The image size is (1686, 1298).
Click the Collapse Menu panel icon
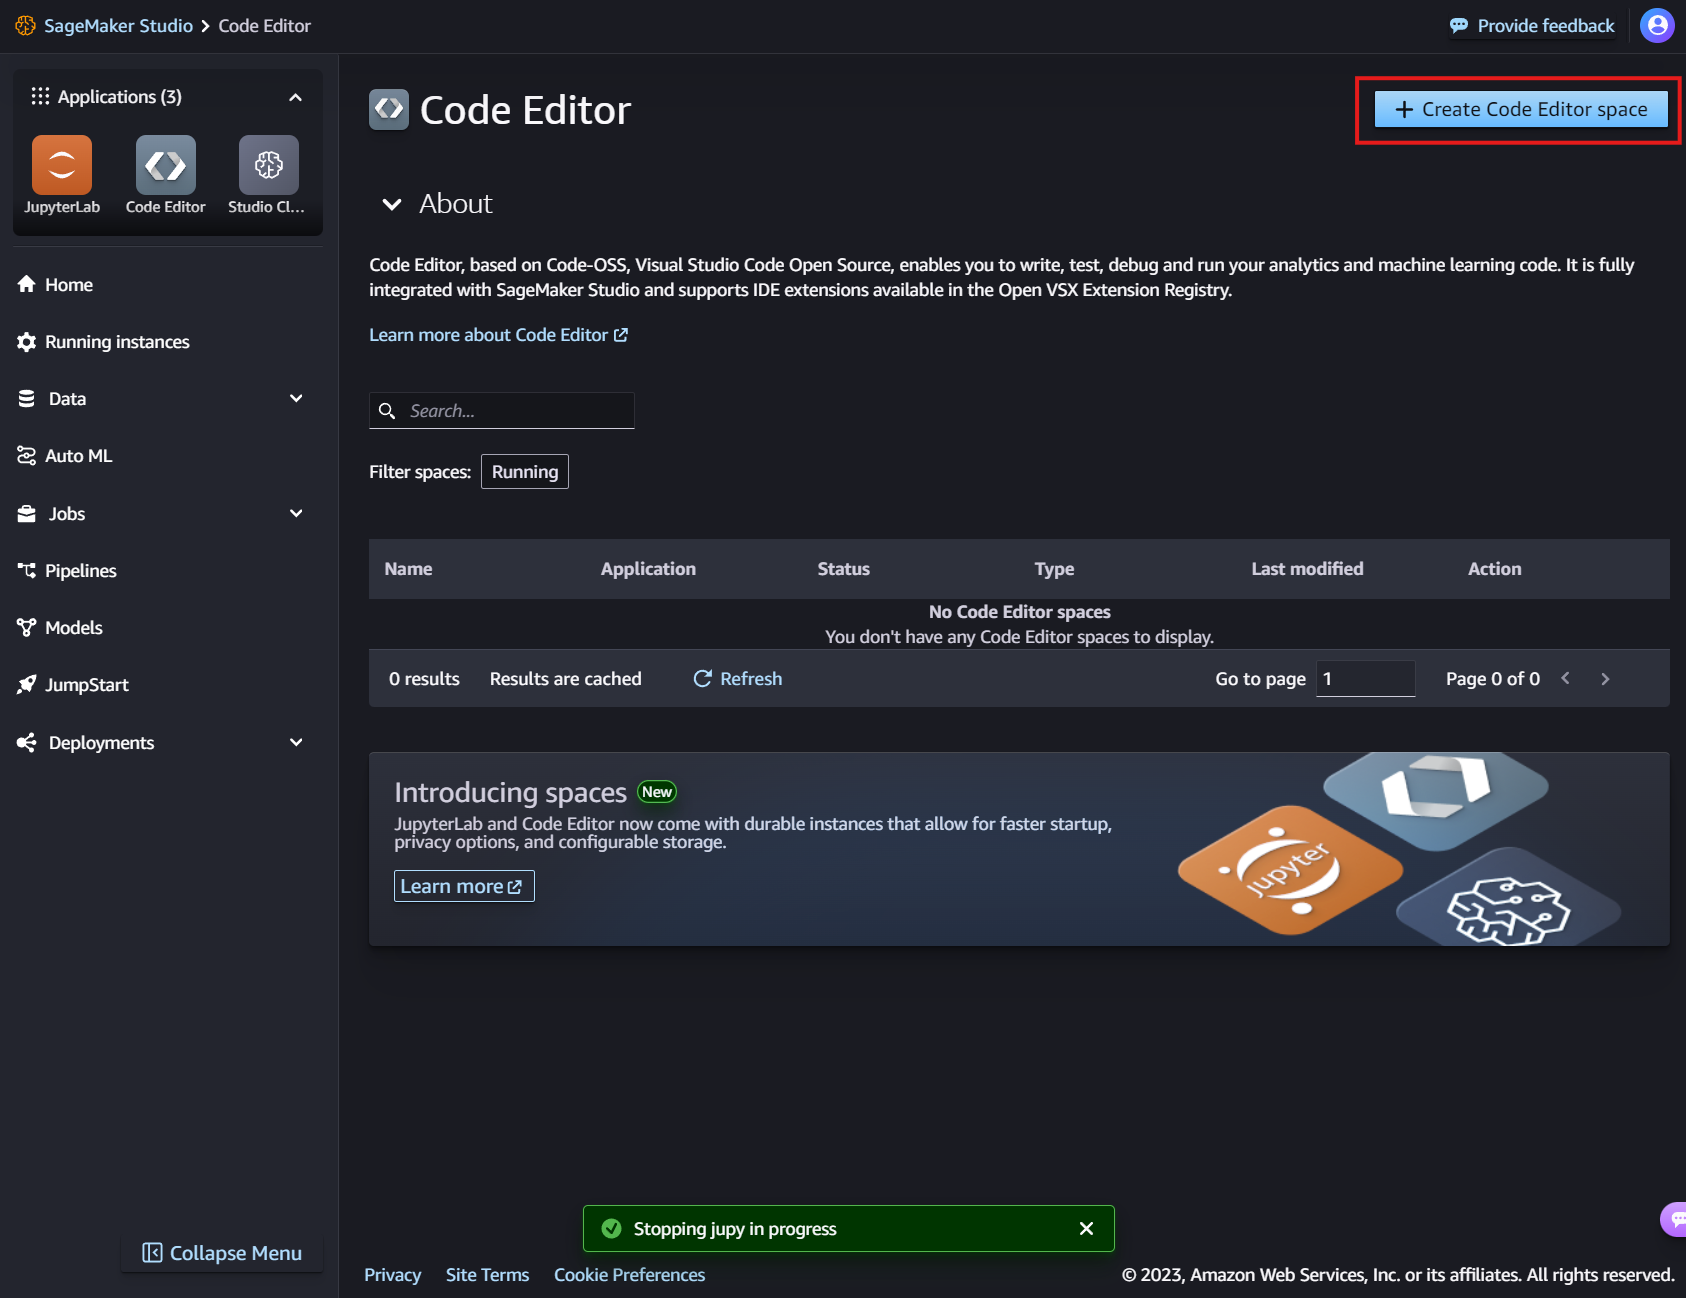(x=152, y=1253)
